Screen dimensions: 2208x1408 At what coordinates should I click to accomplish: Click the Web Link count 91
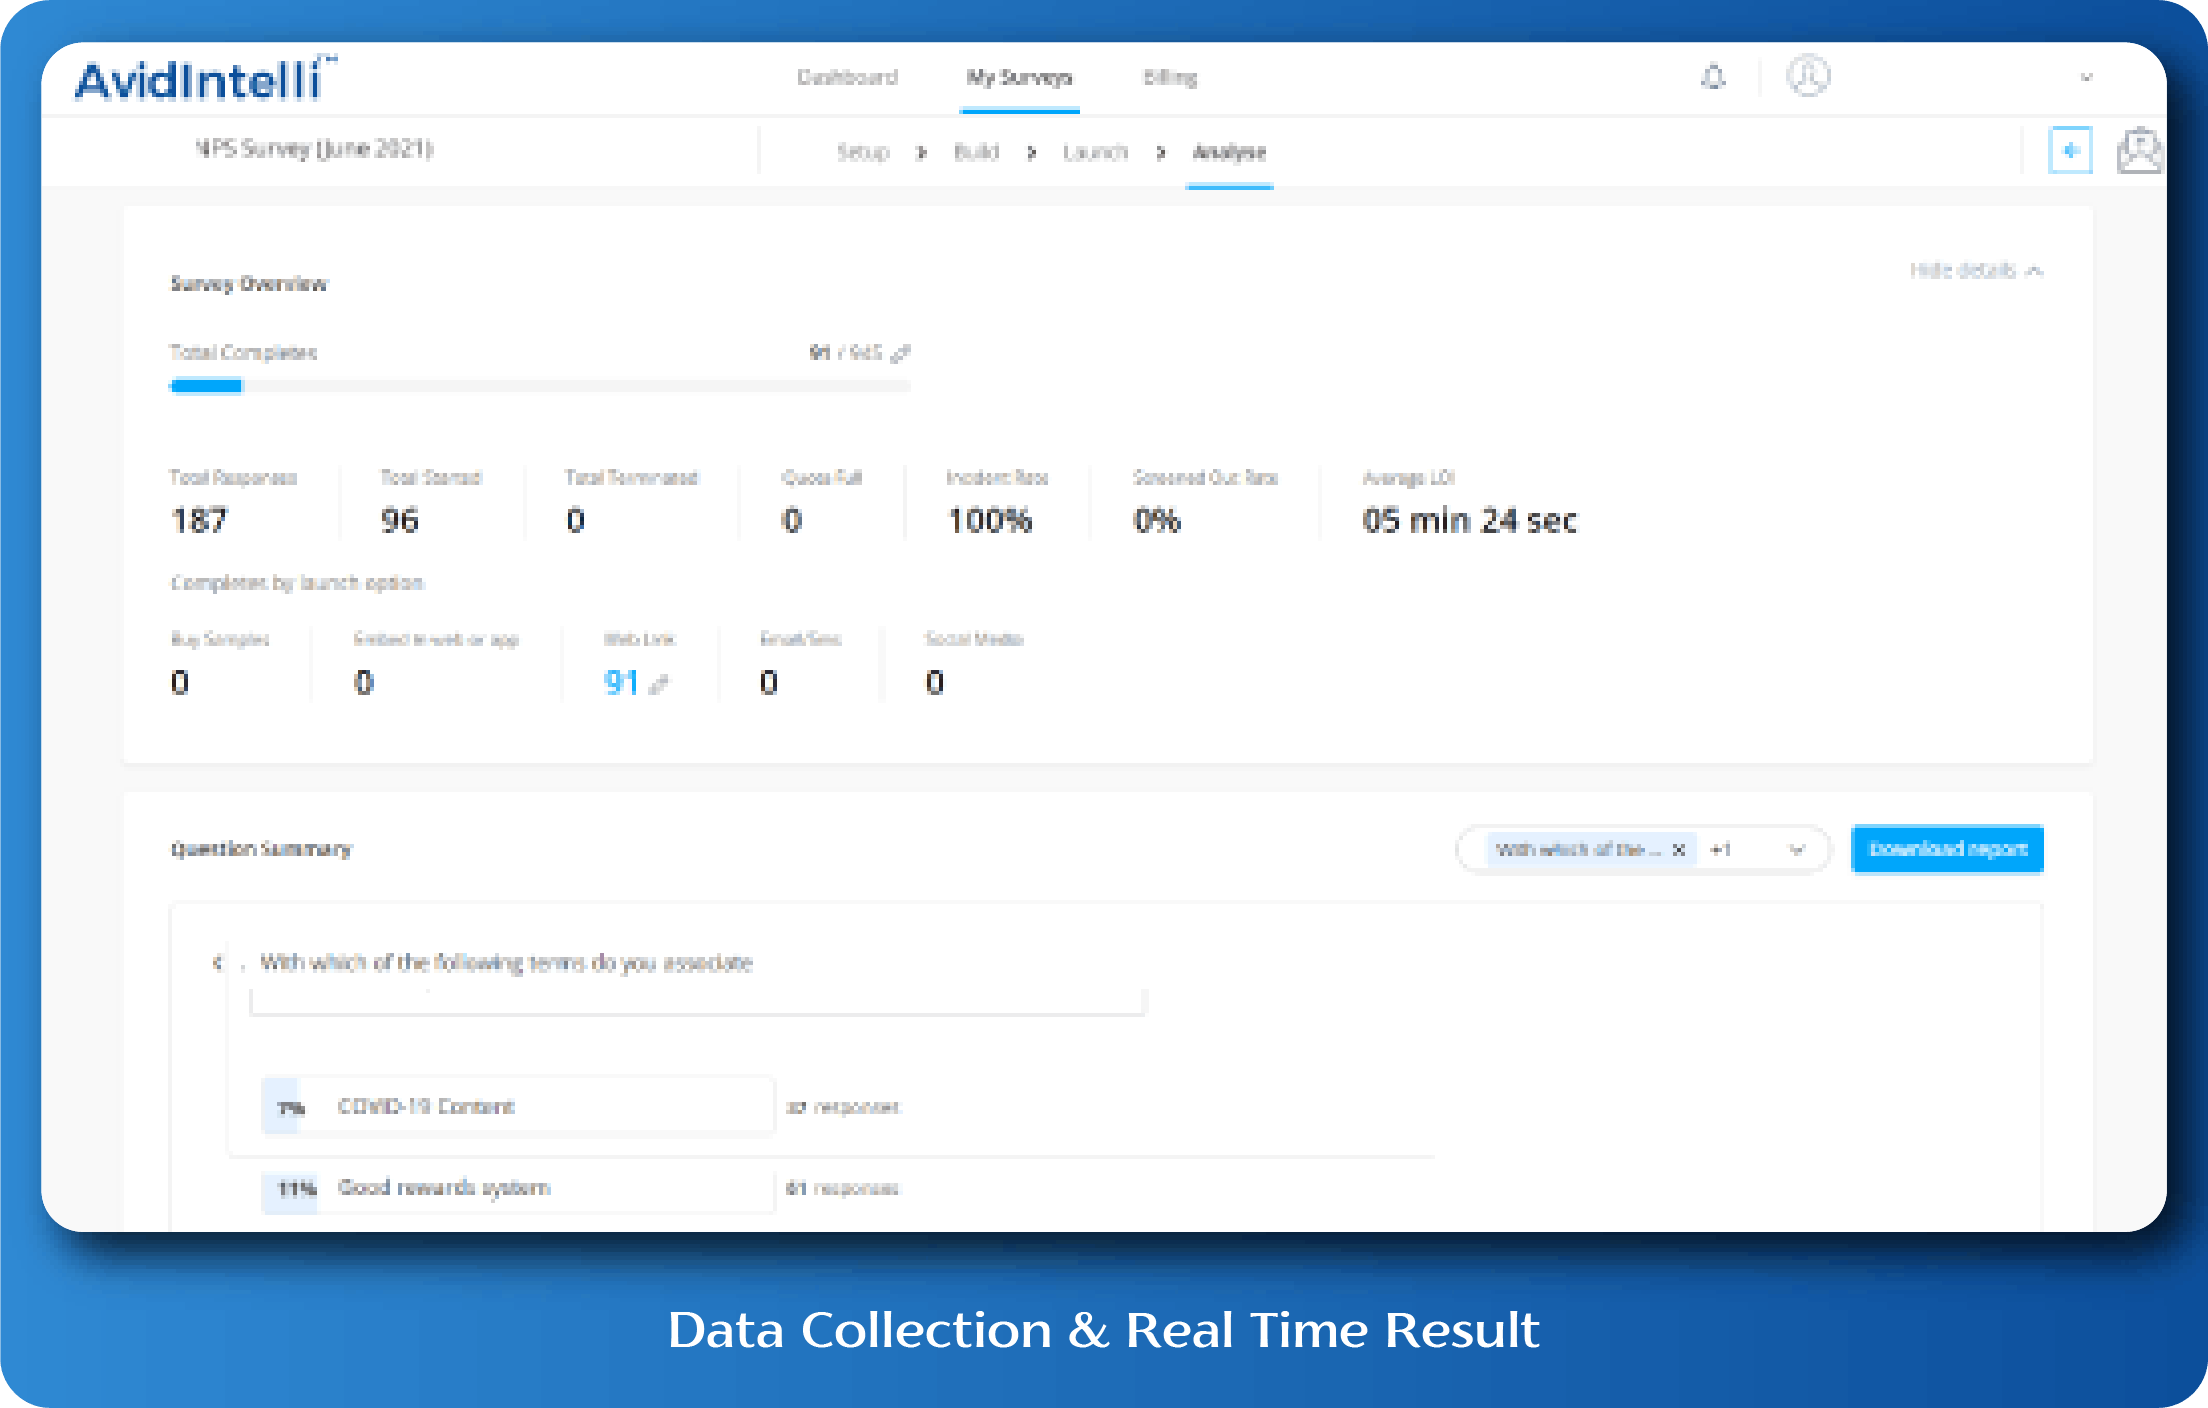(x=621, y=682)
